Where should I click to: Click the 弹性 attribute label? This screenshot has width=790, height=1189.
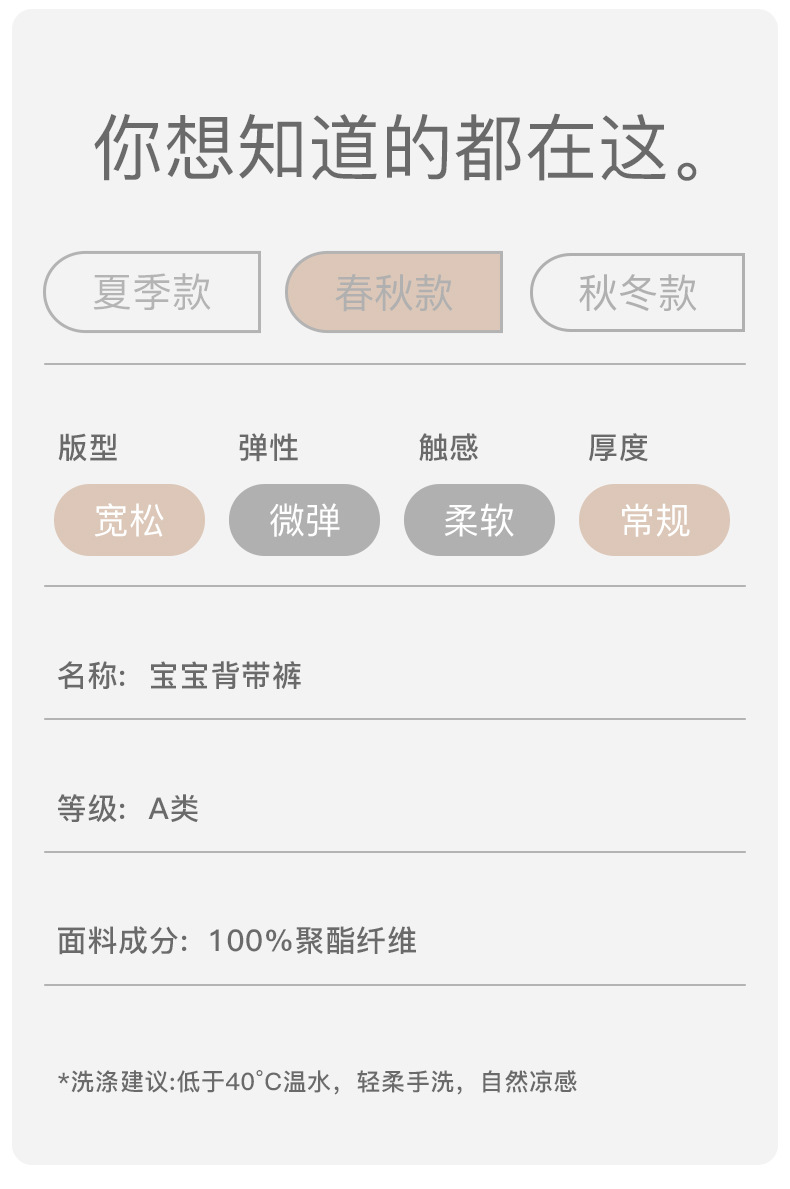(268, 448)
